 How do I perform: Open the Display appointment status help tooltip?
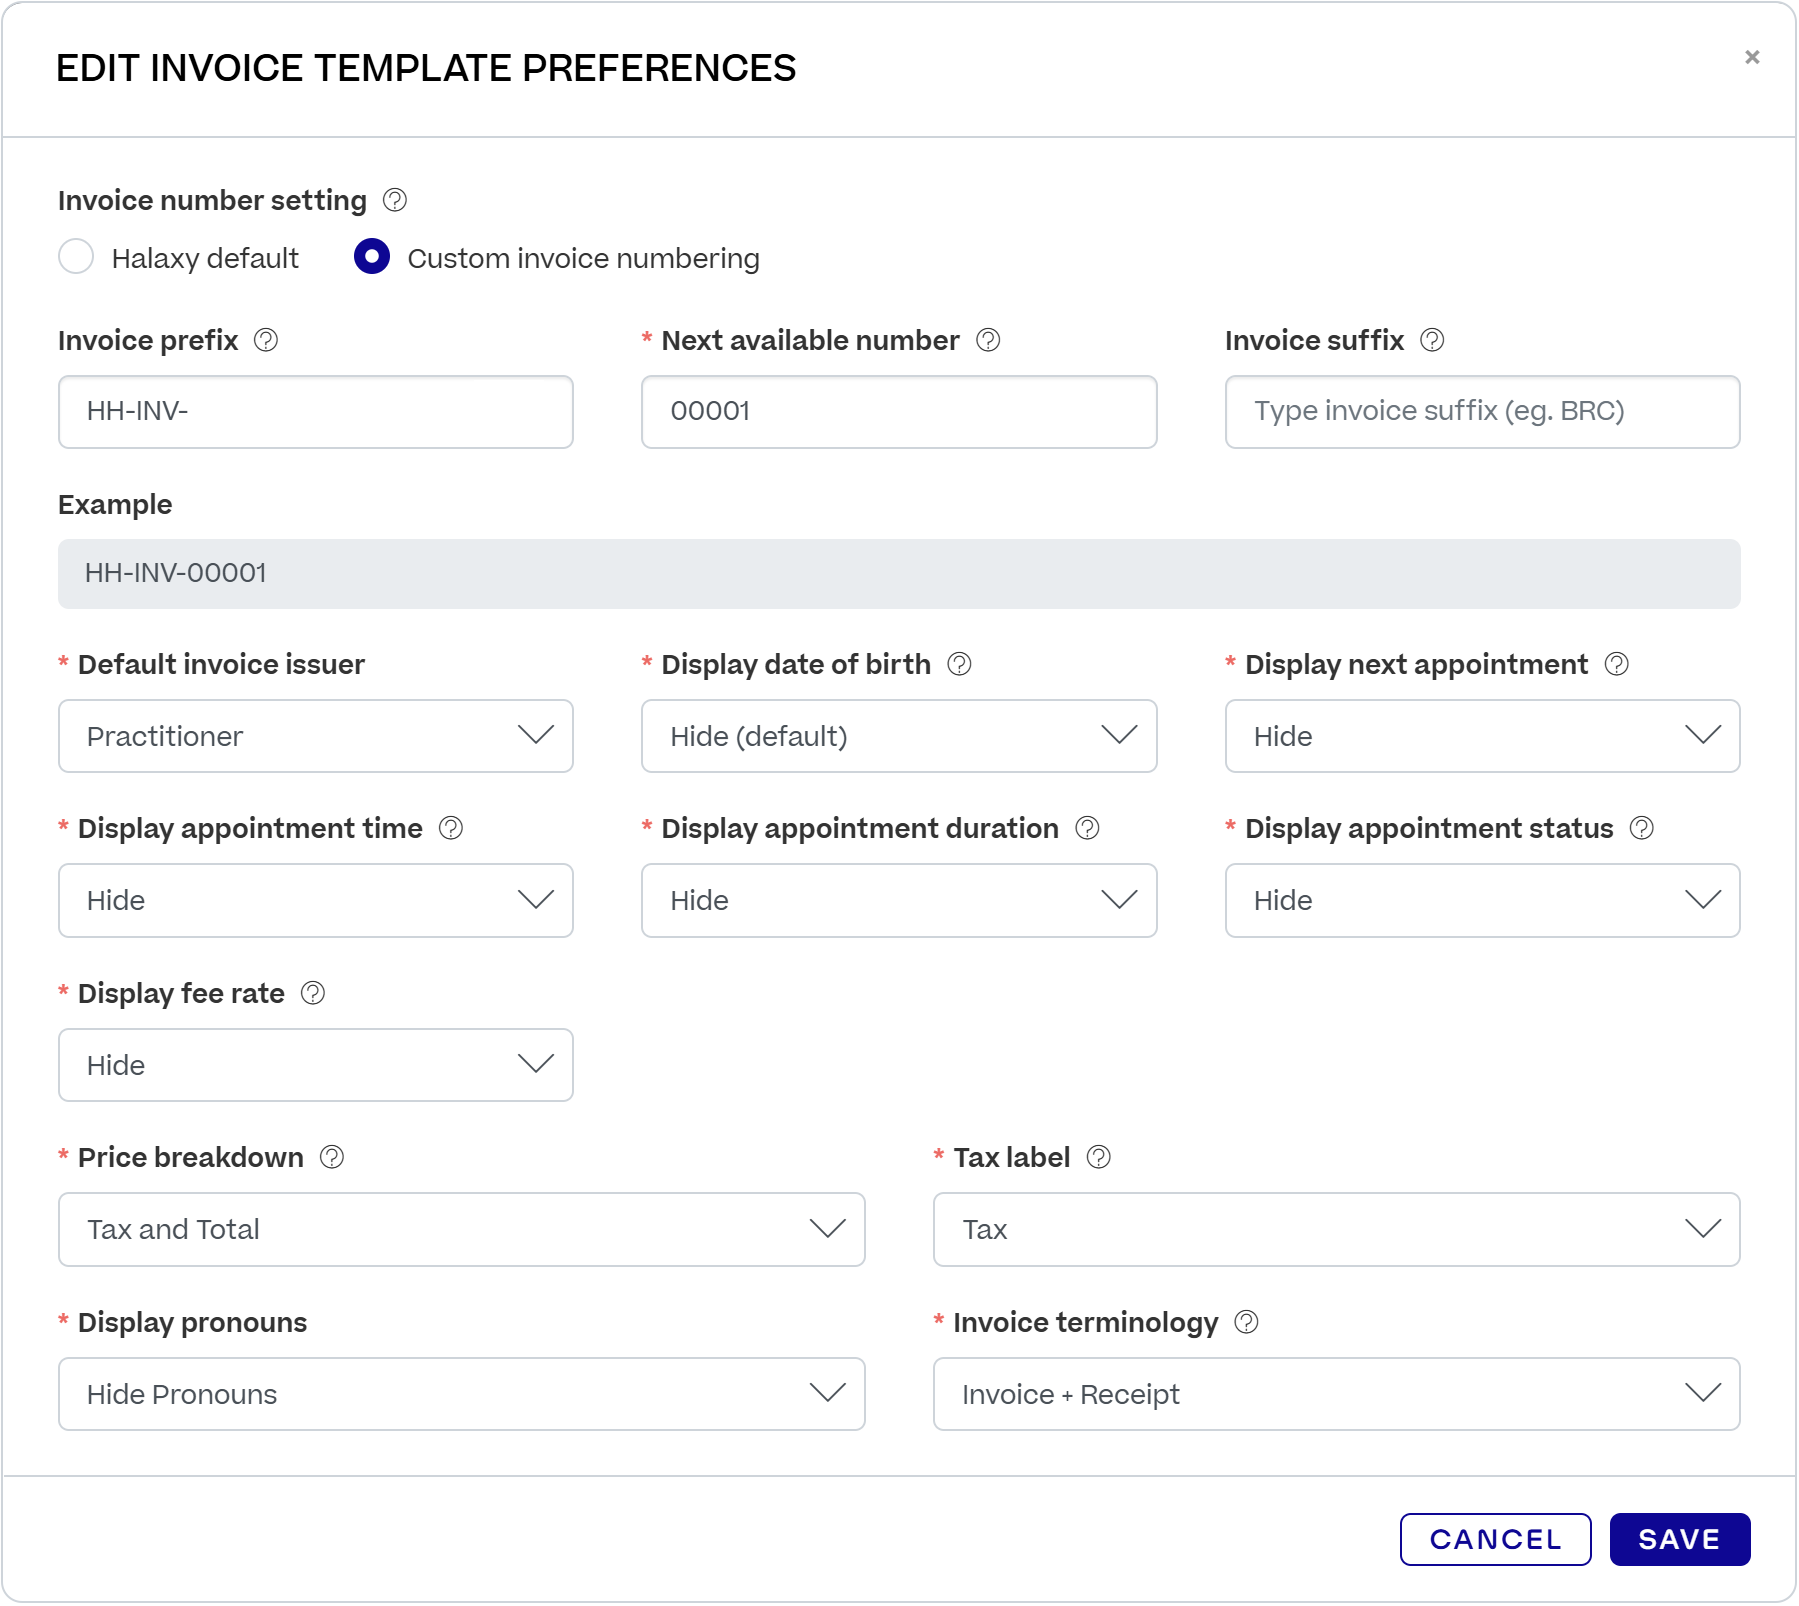point(1640,828)
